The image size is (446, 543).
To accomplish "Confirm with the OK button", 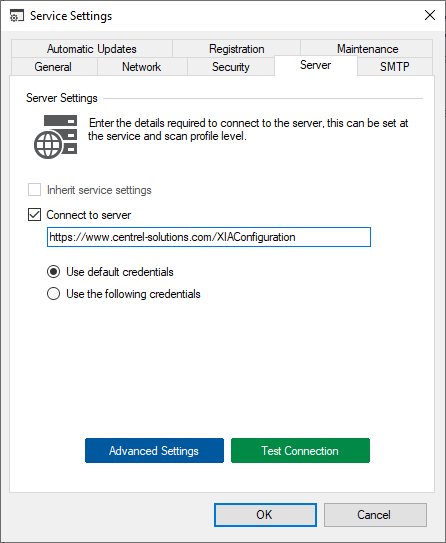I will click(265, 515).
